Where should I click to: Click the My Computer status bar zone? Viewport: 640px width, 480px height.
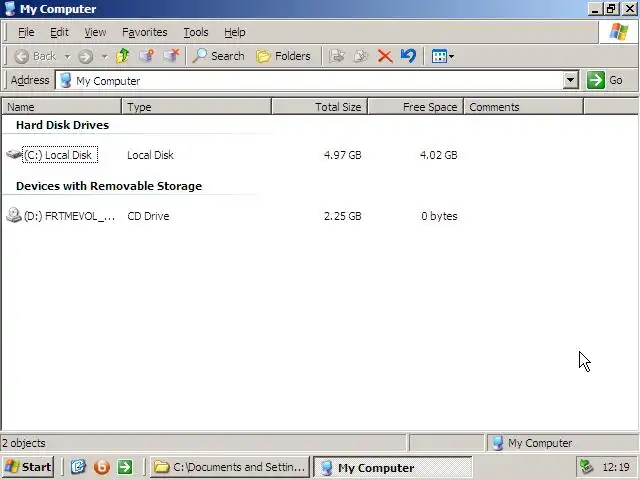562,443
